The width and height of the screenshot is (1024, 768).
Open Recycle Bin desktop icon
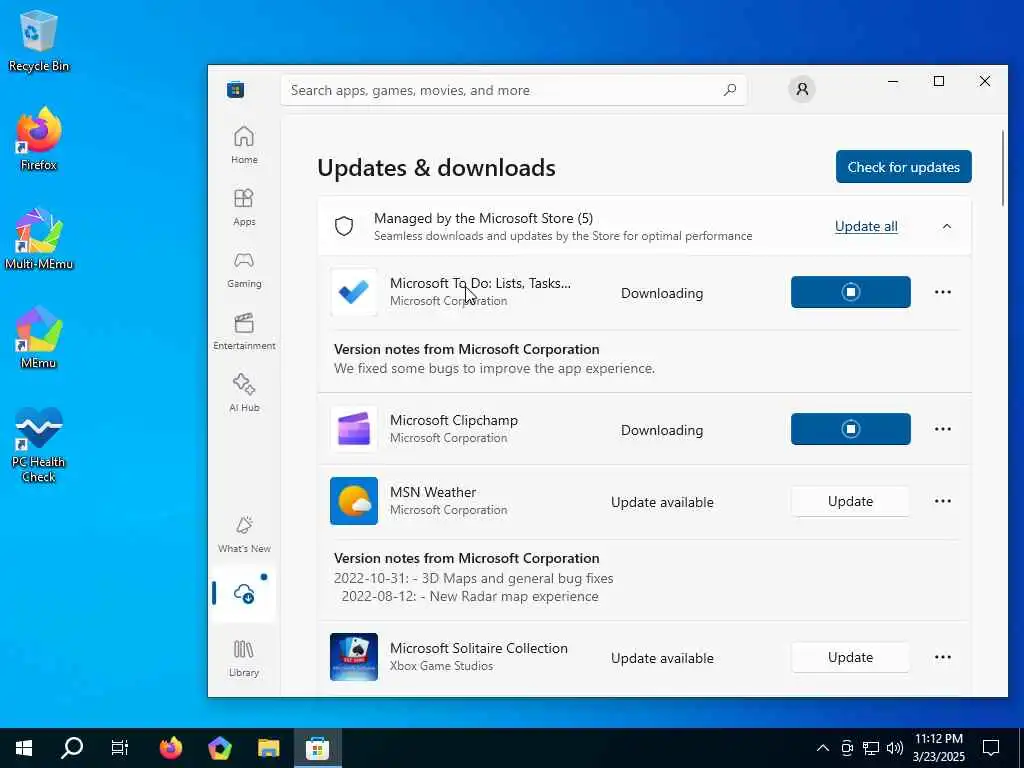[39, 40]
